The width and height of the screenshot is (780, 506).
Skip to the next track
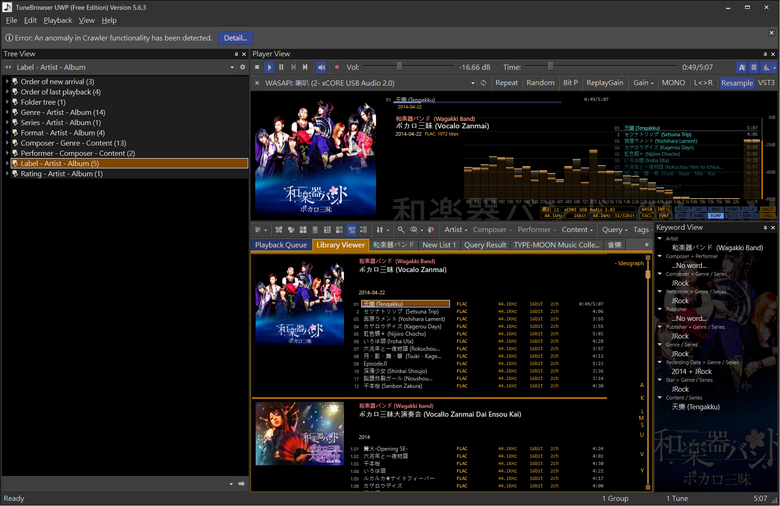[x=305, y=67]
